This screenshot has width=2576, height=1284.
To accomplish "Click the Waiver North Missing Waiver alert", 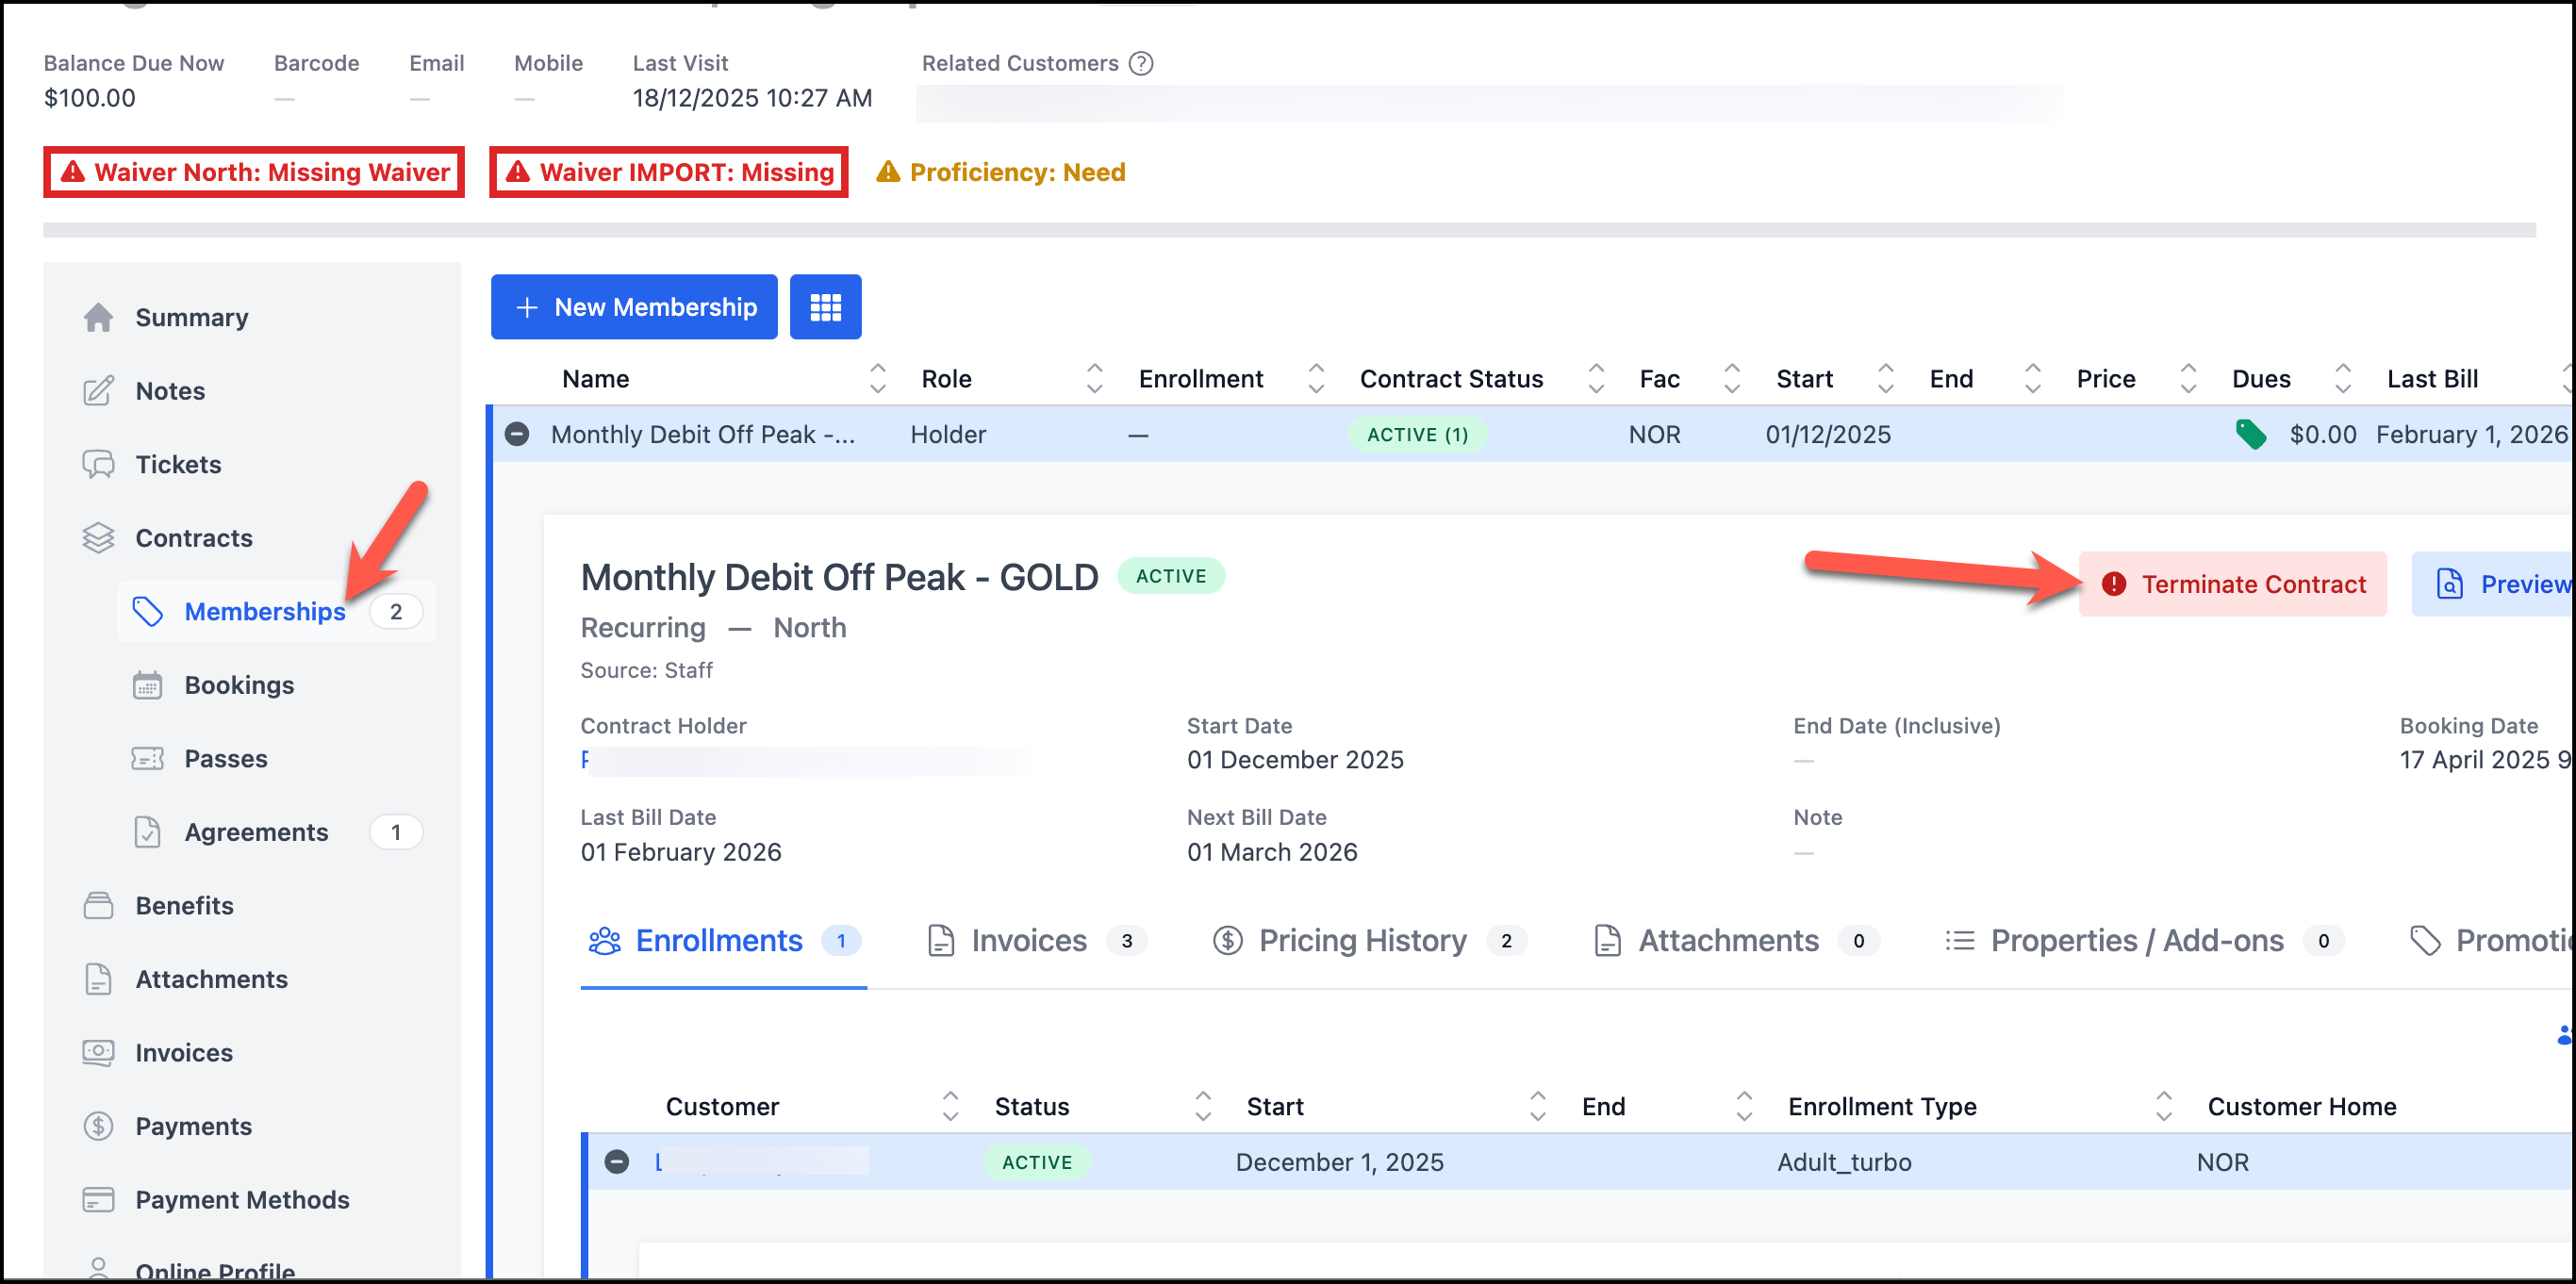I will [254, 172].
